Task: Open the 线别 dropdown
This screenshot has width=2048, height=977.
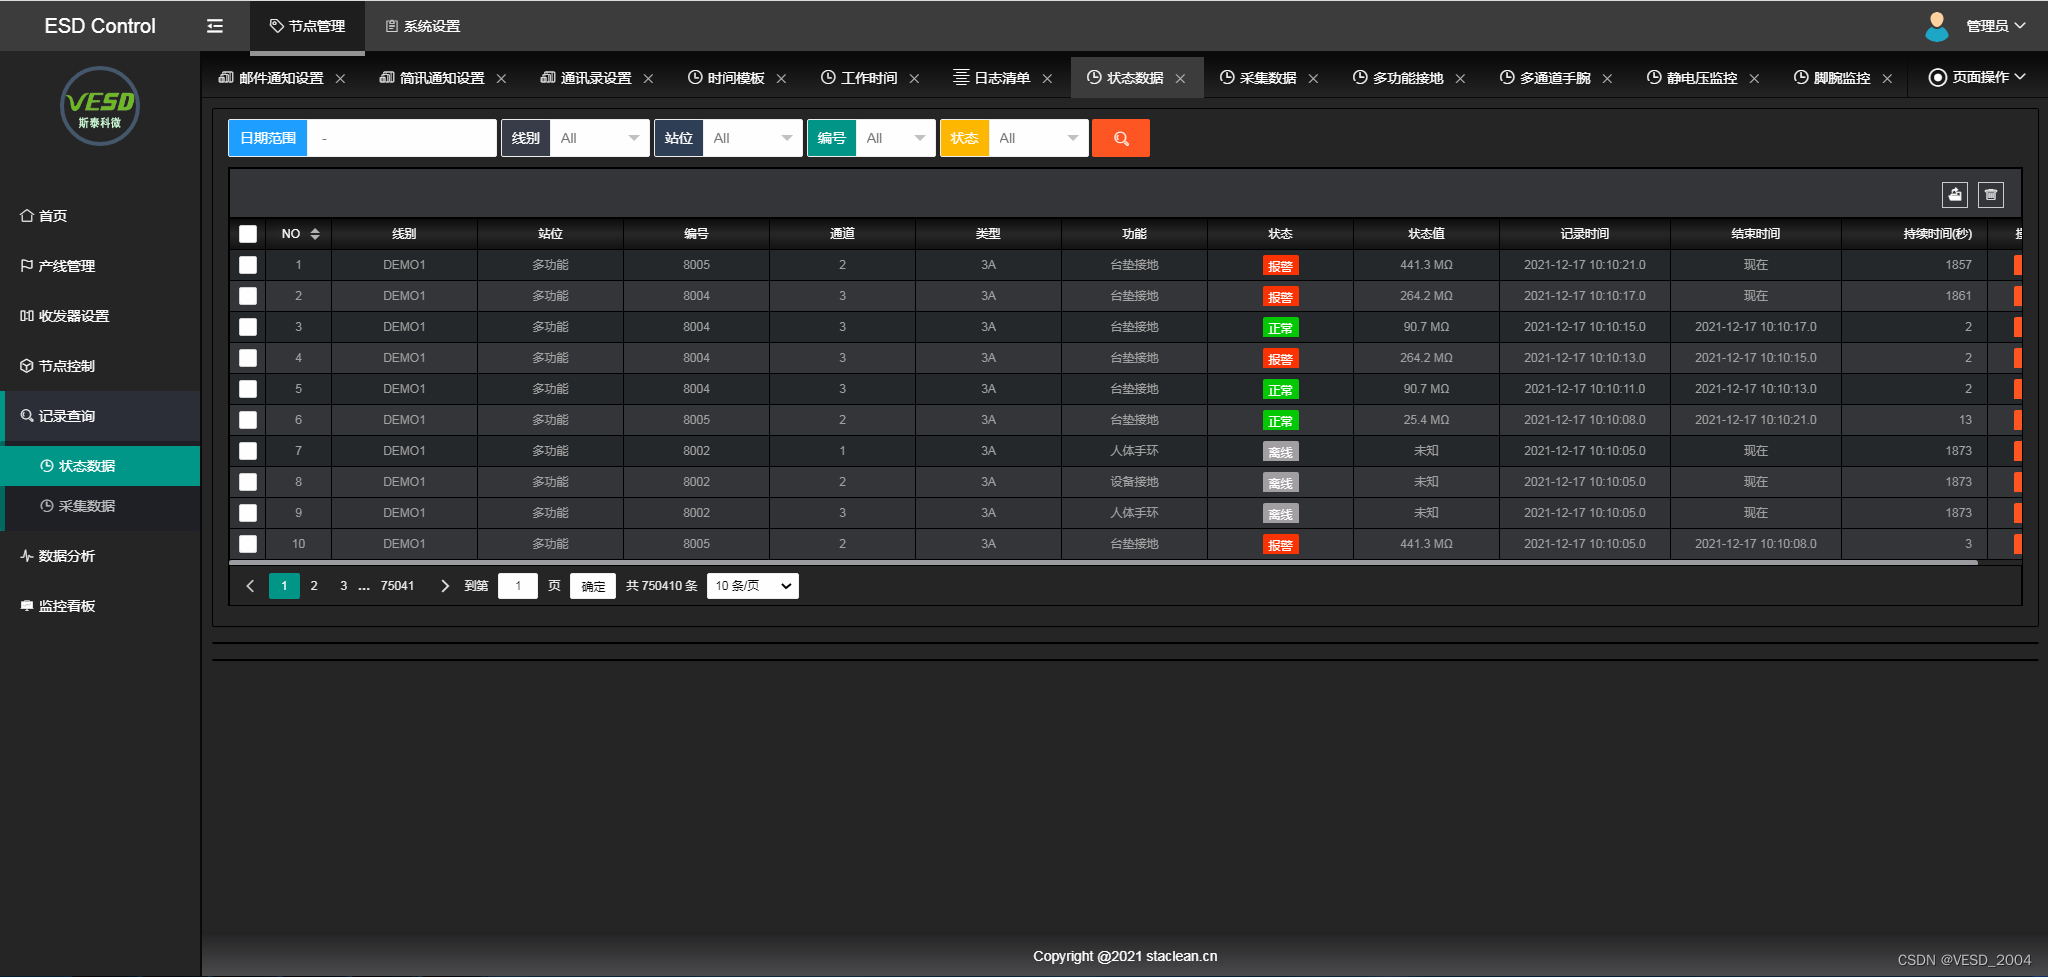Action: tap(600, 138)
